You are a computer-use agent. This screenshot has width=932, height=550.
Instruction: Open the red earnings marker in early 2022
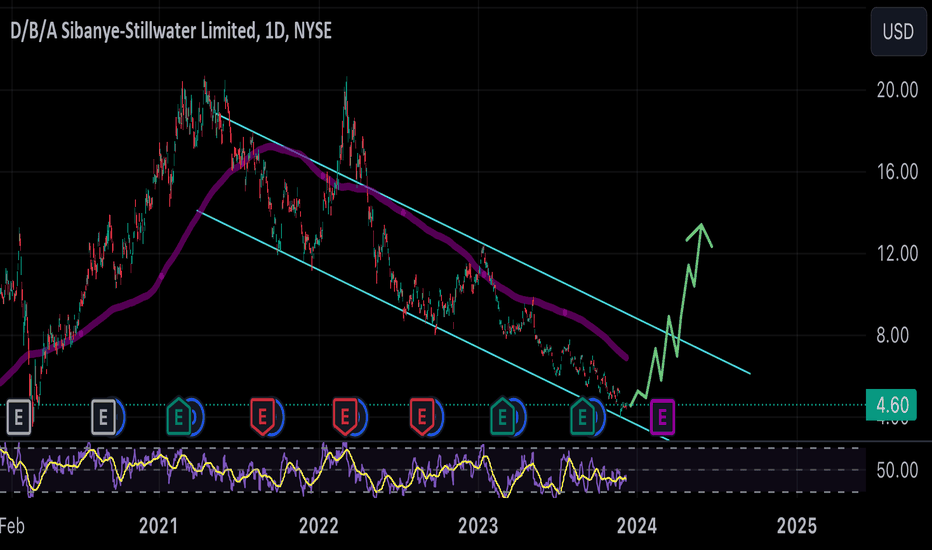coord(345,417)
